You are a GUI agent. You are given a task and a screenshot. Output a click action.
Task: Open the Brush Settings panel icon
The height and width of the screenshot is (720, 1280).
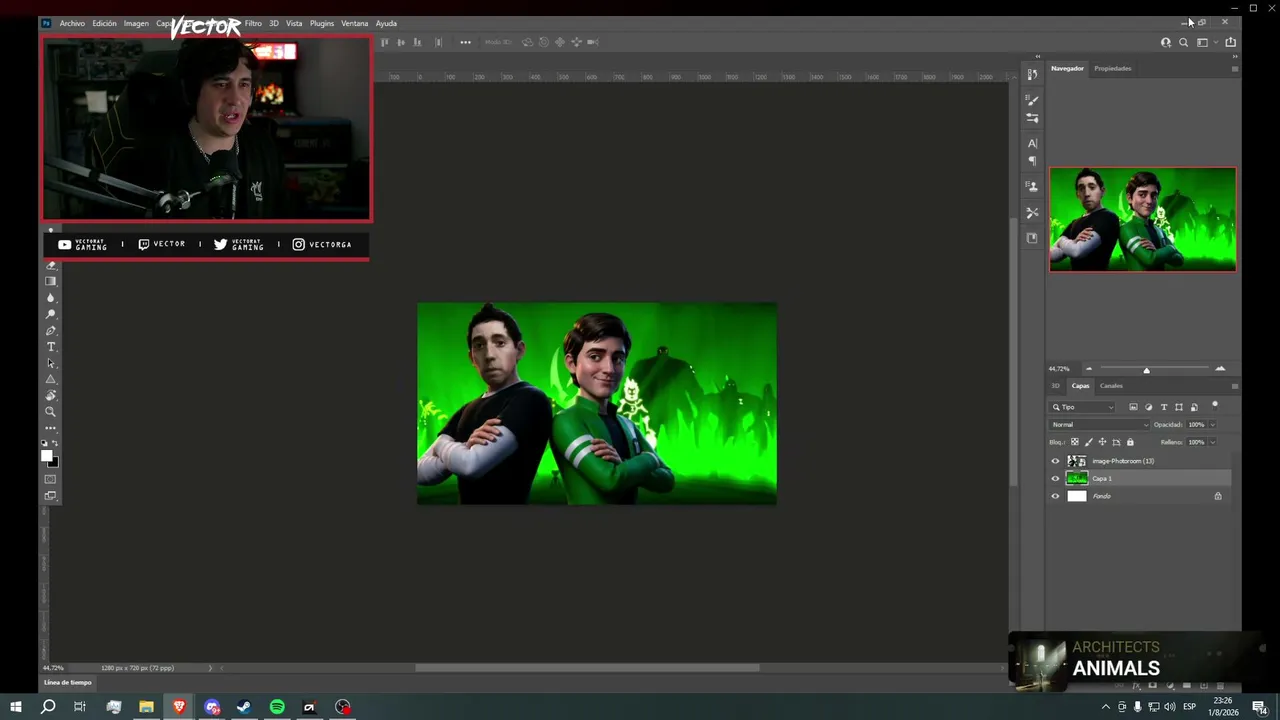1032,118
